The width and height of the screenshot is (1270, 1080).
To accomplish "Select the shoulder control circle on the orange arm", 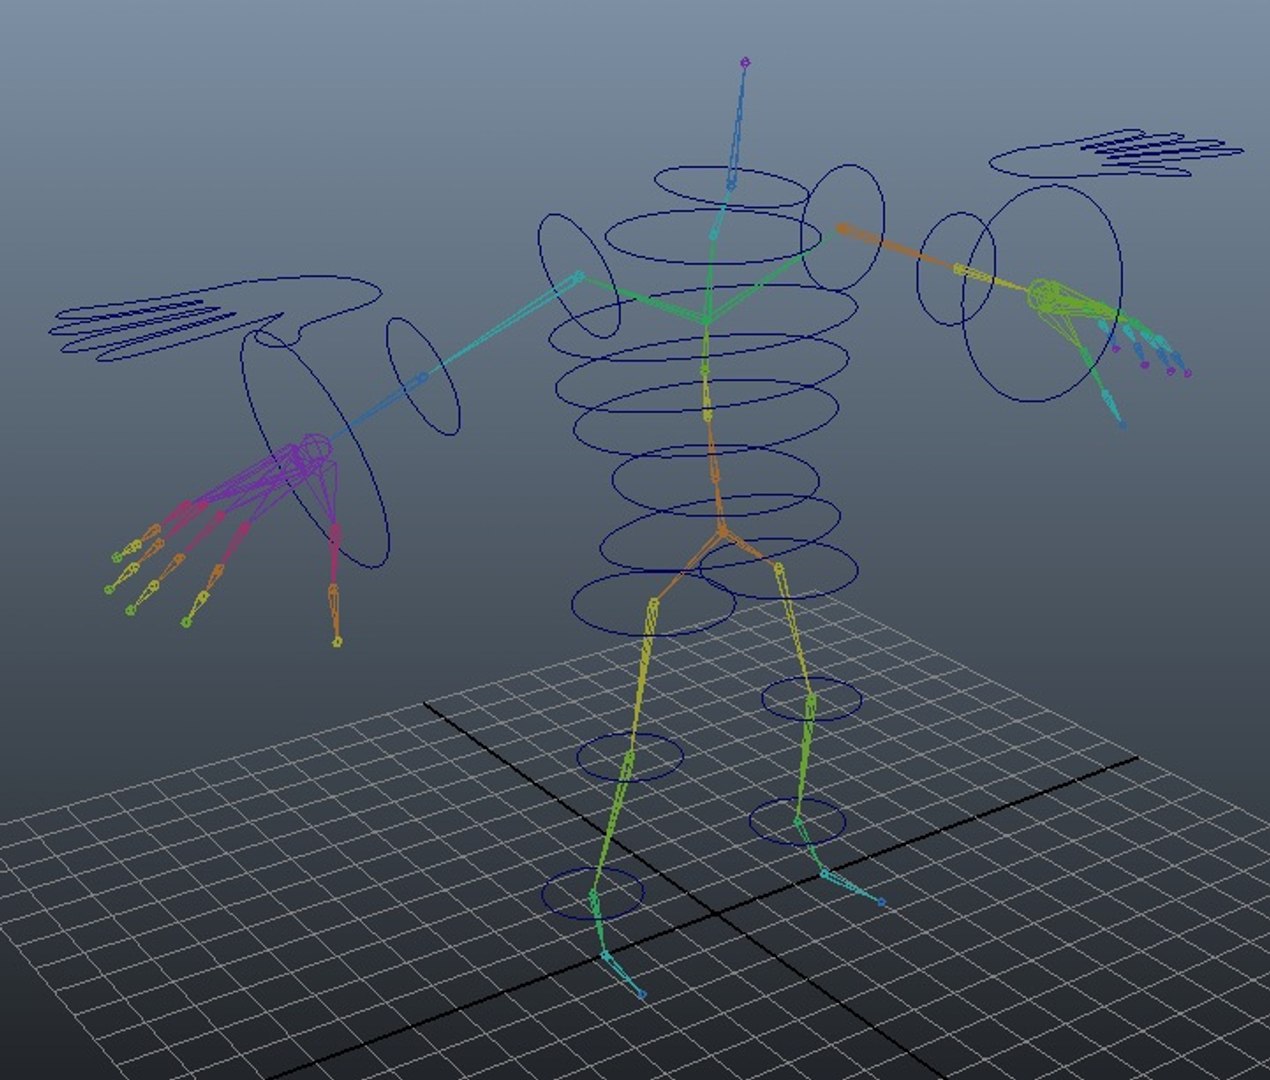I will tap(843, 228).
